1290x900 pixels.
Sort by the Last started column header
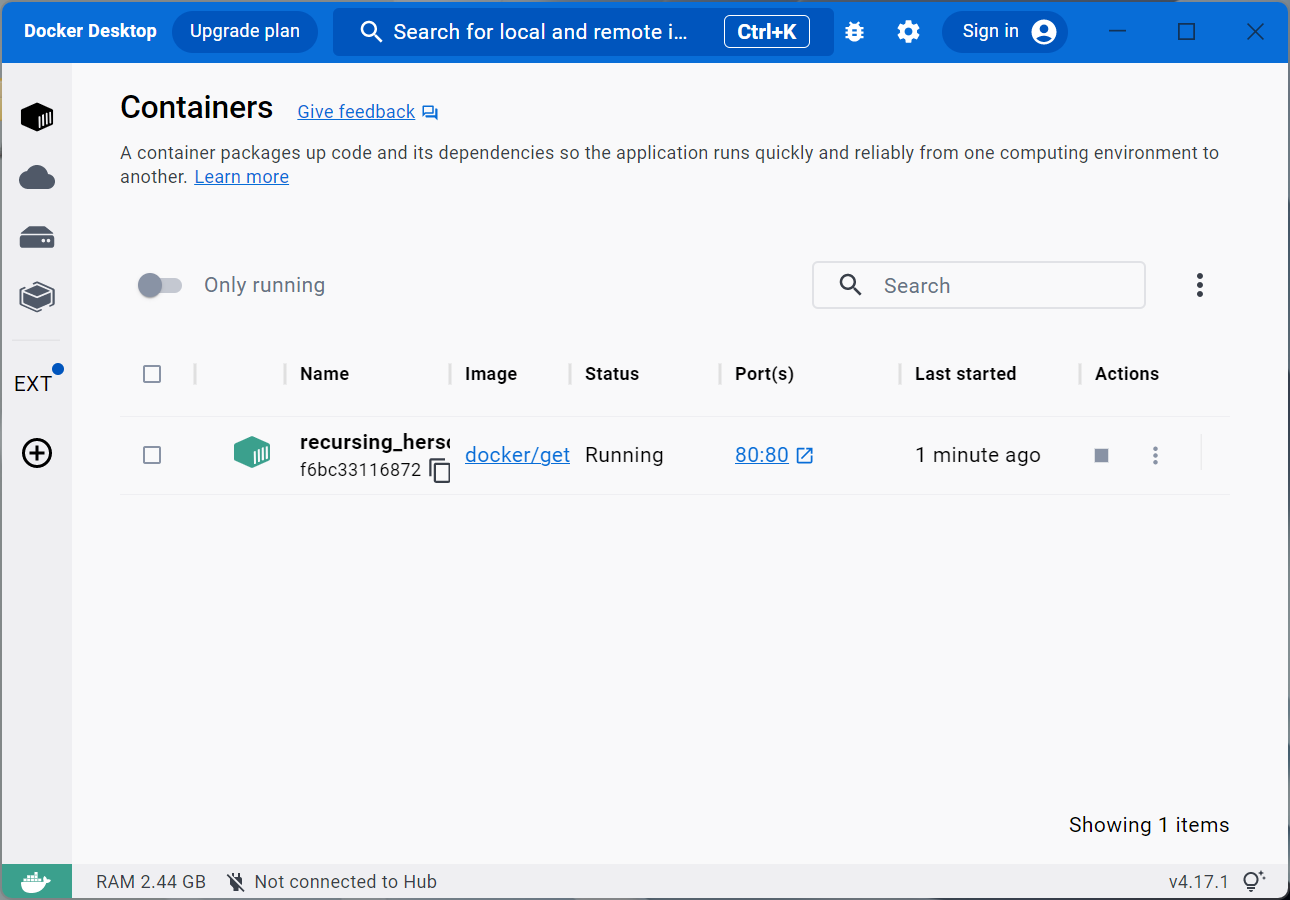point(965,374)
